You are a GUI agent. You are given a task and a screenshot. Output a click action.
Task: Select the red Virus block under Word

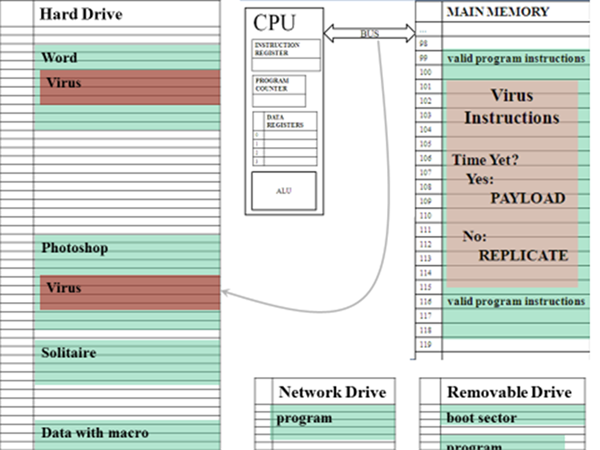coord(129,87)
